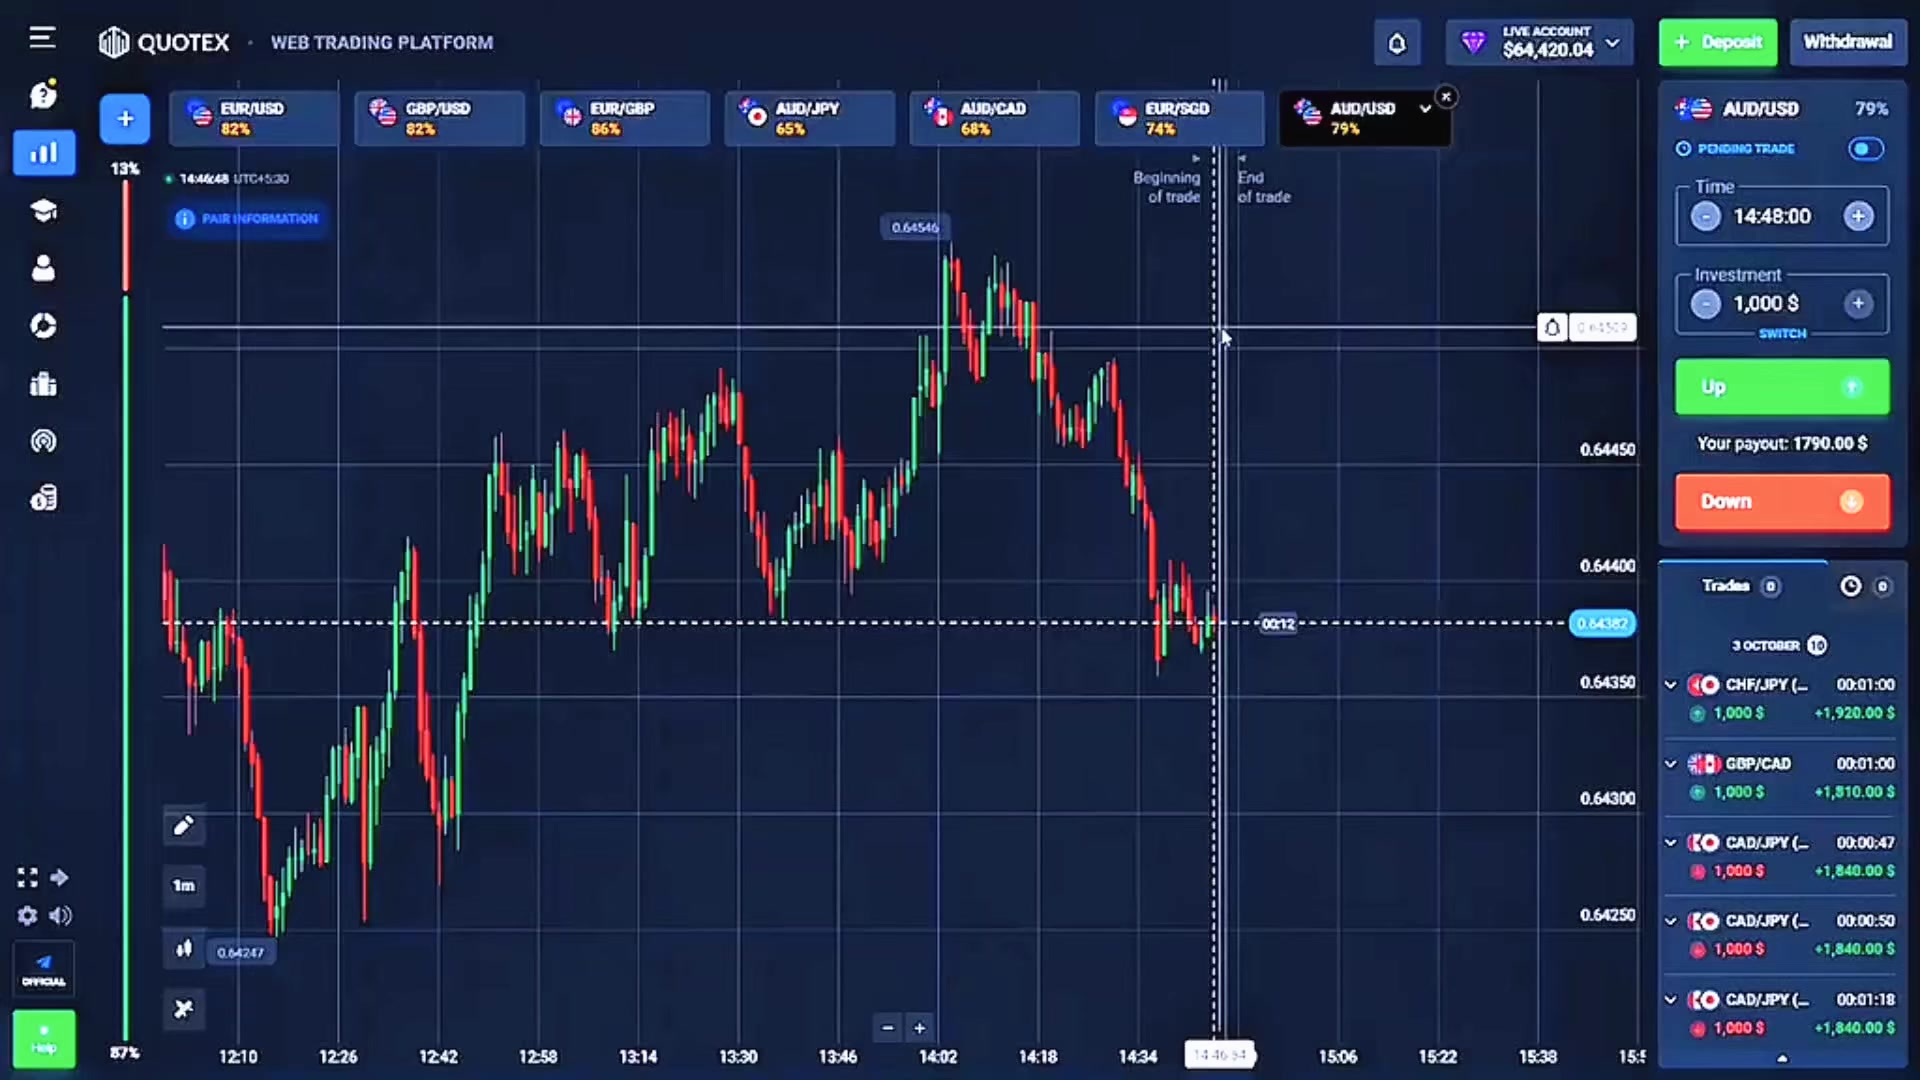
Task: Zoom out chart with minus button
Action: [887, 1028]
